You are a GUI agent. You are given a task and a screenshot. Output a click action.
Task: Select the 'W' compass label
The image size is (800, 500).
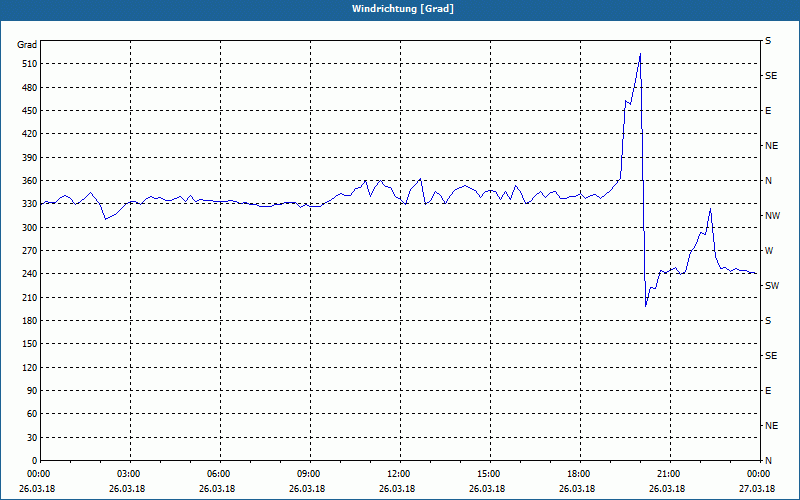click(769, 251)
